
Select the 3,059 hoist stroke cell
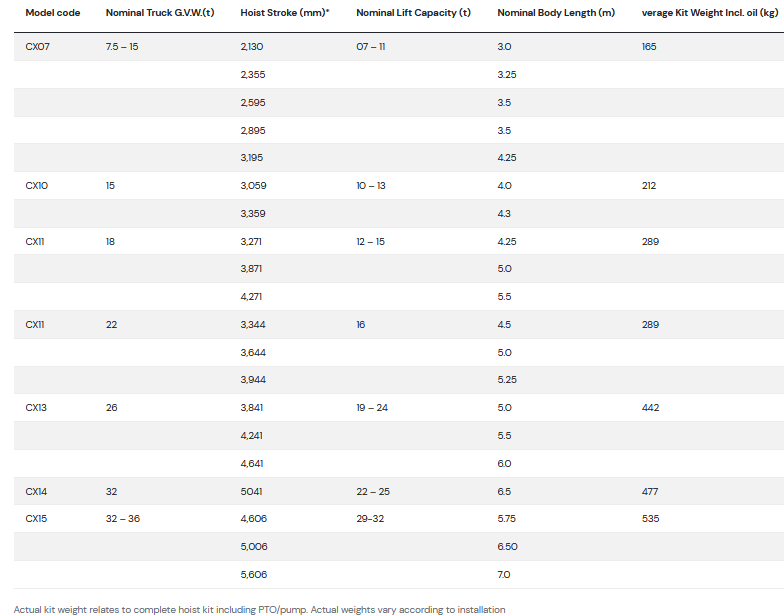[x=253, y=186]
